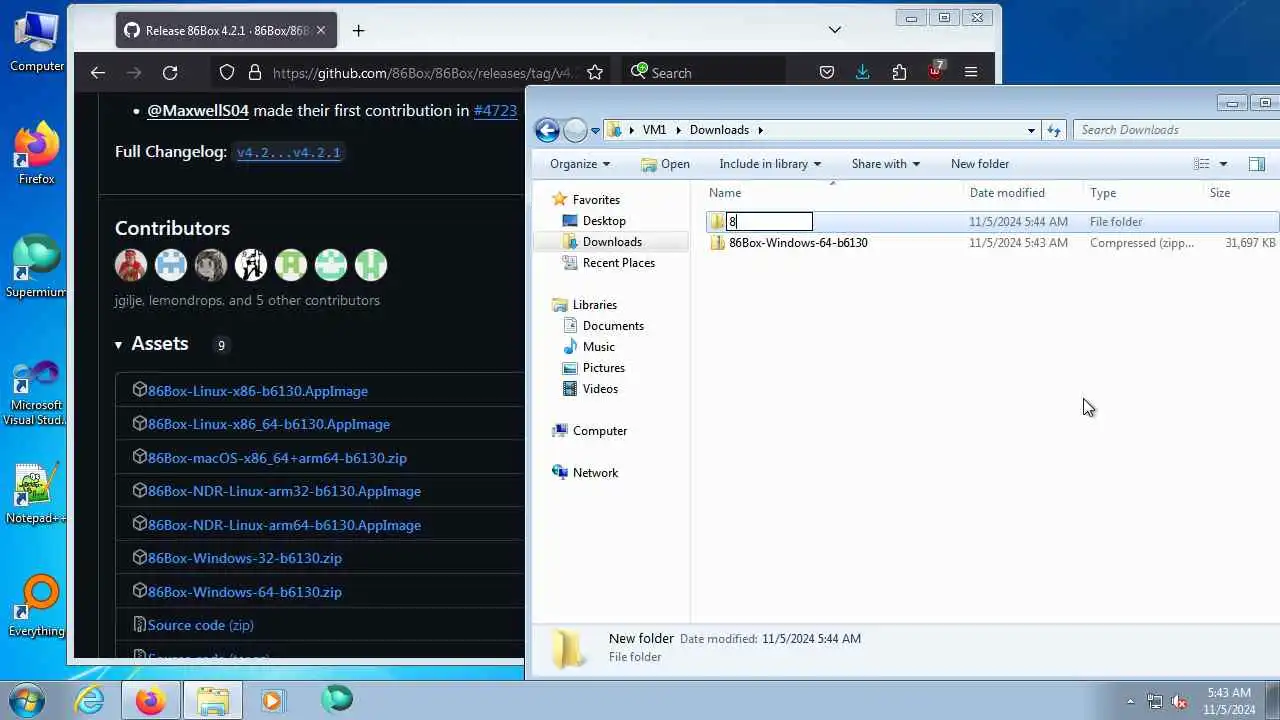Open a new Firefox tab with plus
Viewport: 1280px width, 720px height.
coord(358,30)
